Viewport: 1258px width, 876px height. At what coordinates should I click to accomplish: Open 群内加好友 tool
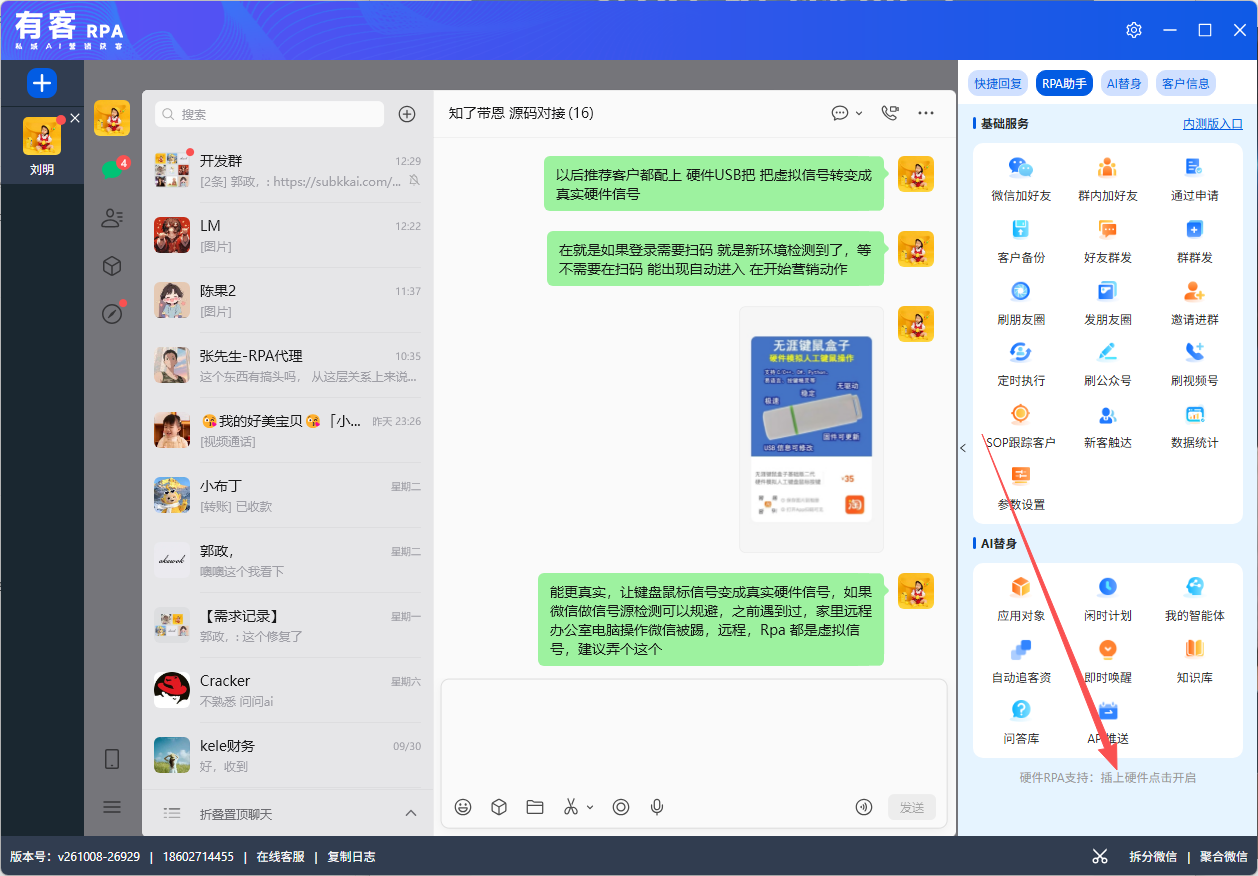coord(1107,179)
